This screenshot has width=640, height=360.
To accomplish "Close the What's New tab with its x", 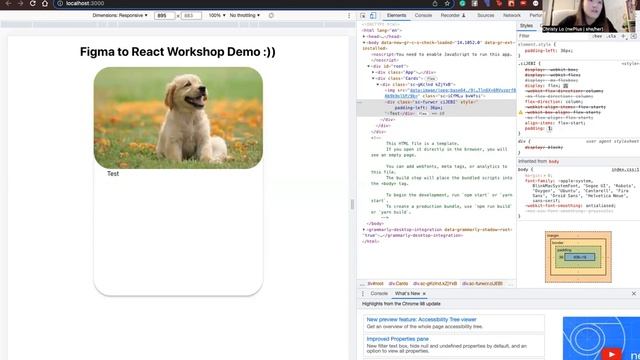I will [x=424, y=293].
